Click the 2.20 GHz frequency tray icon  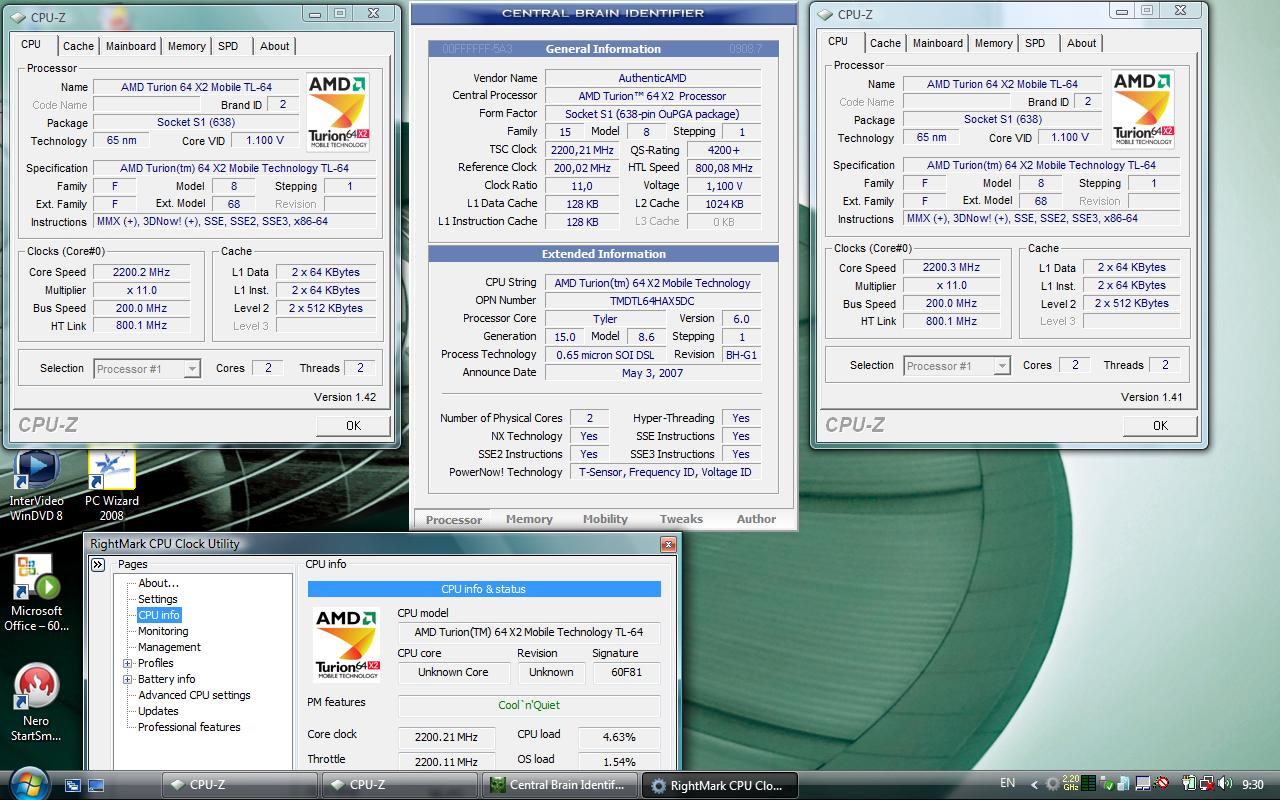1070,784
